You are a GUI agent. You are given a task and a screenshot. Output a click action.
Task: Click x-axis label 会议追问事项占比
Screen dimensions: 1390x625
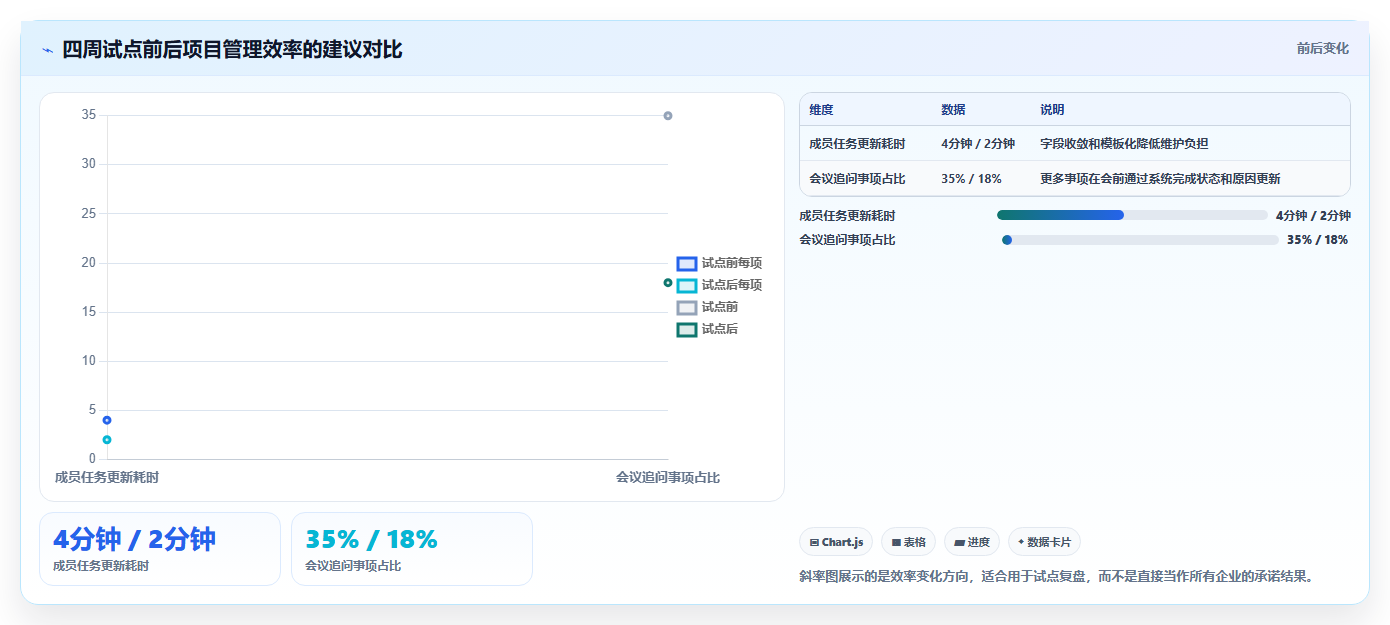coord(668,478)
